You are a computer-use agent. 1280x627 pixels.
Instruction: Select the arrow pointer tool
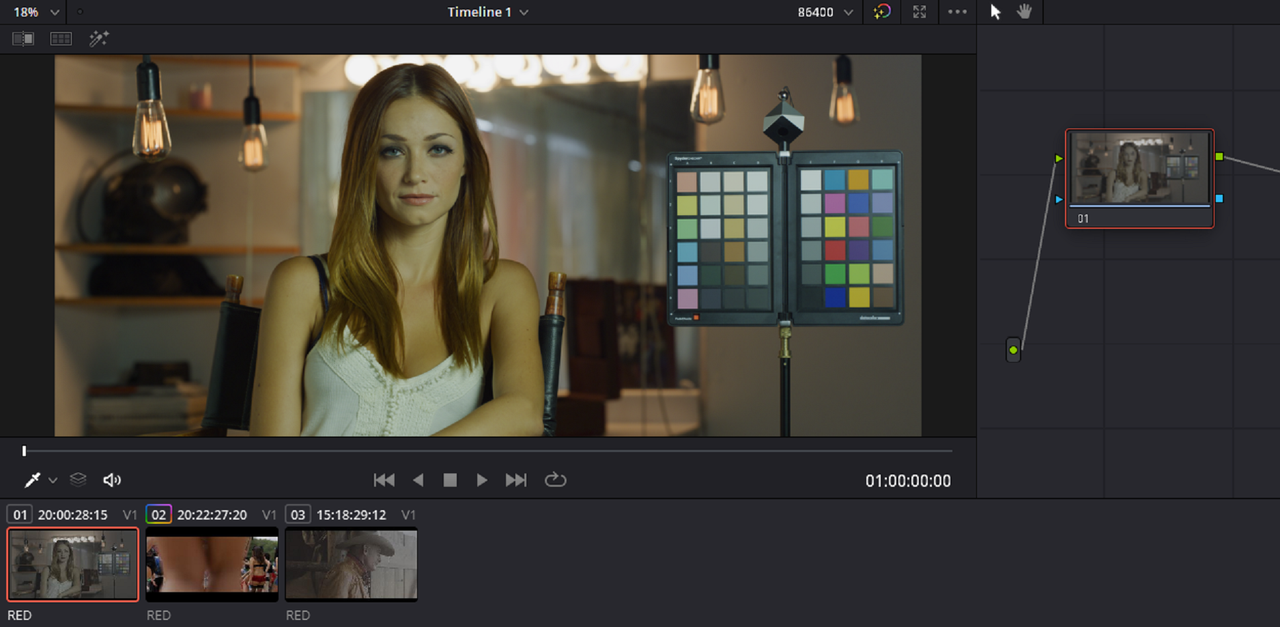tap(995, 12)
